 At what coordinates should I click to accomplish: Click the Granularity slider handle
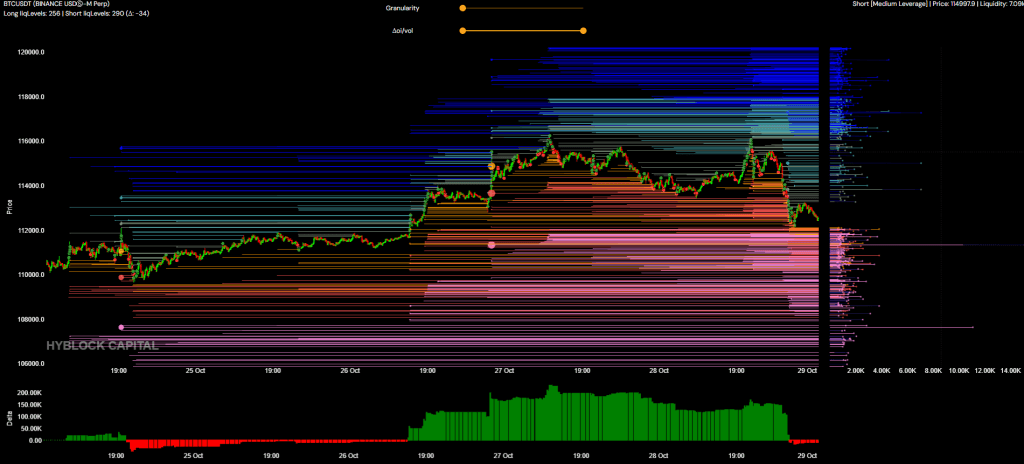click(462, 8)
